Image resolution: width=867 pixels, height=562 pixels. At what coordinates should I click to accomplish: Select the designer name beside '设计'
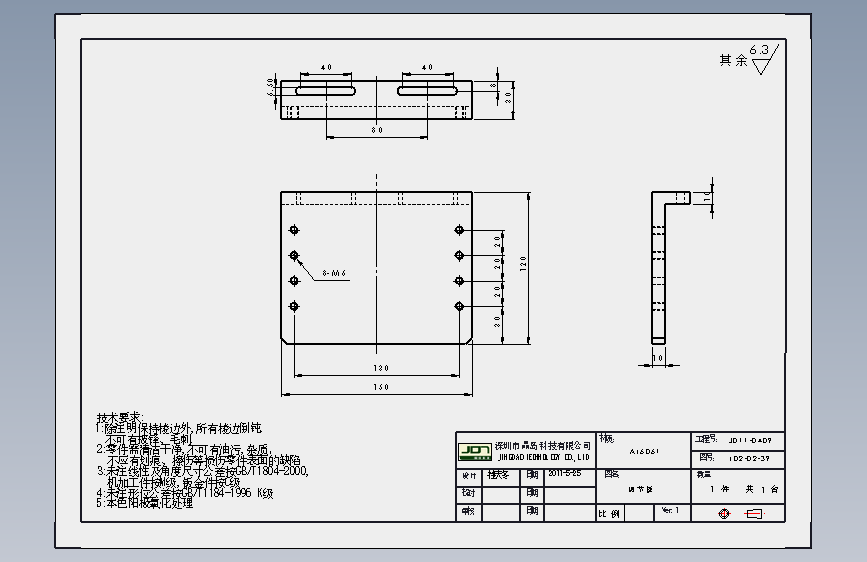coord(498,475)
